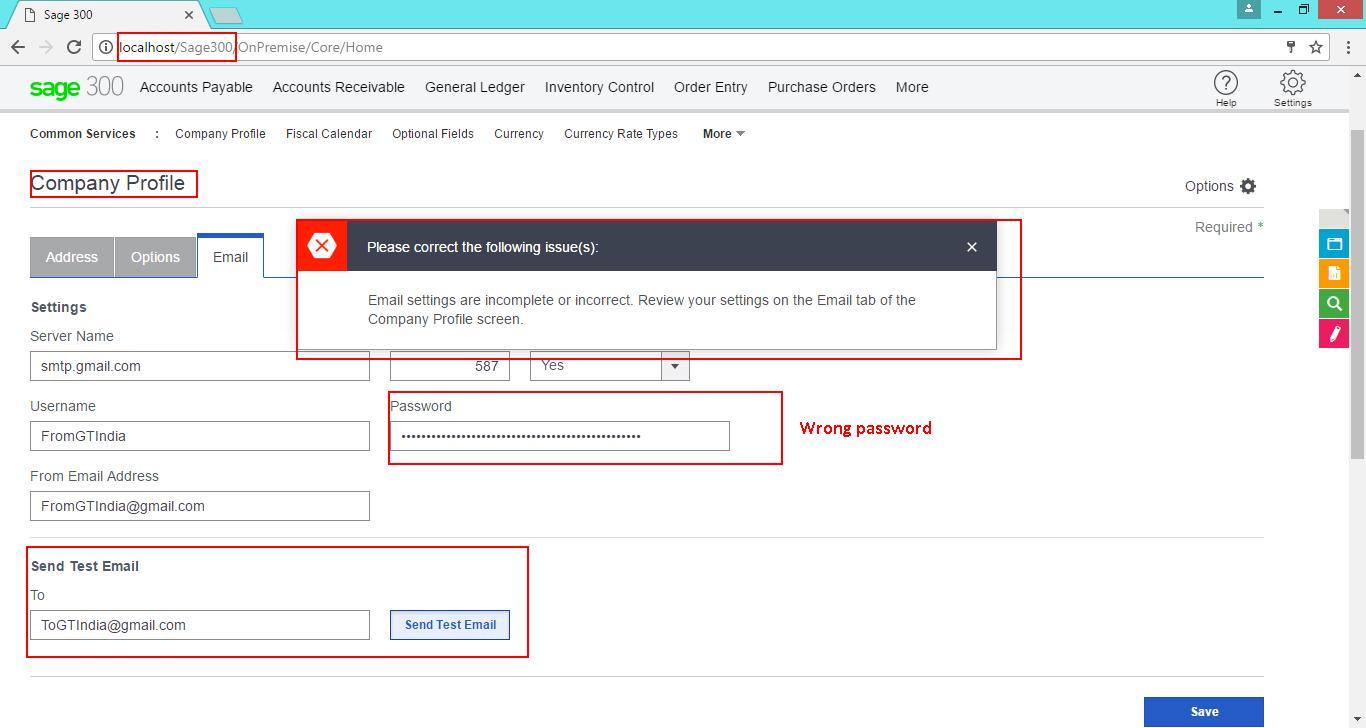Click the Send Test Email button
Screen dimensions: 1366x728
coord(450,625)
